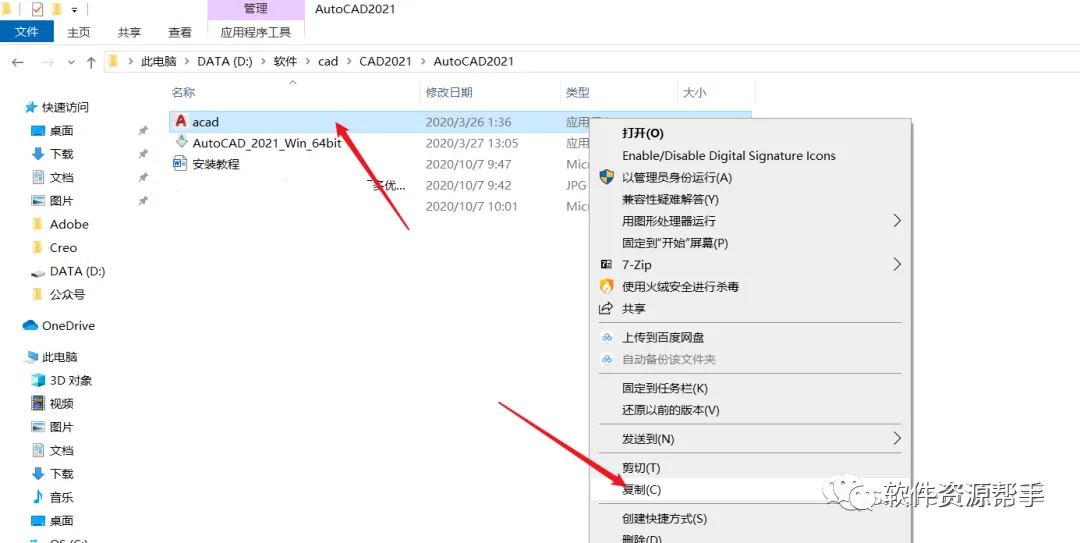This screenshot has width=1080, height=543.
Task: Select the 安装教程 Word document
Action: pyautogui.click(x=216, y=164)
